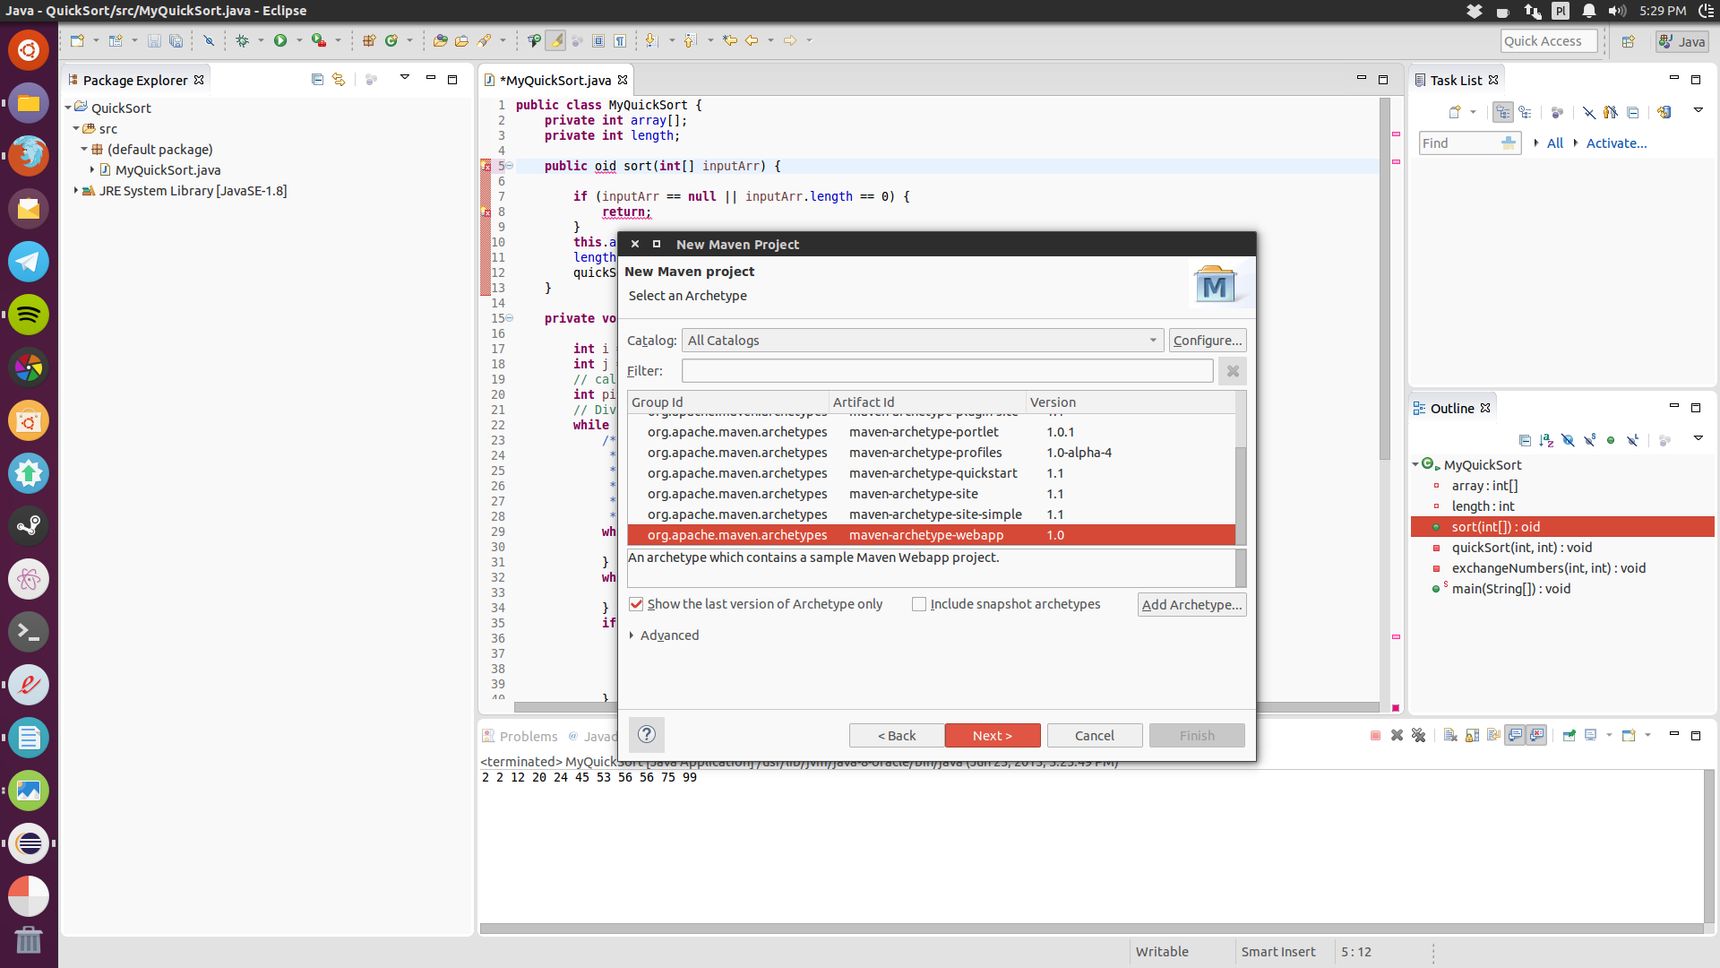Toggle Categorized presentation in Task List
This screenshot has width=1720, height=968.
click(1503, 112)
